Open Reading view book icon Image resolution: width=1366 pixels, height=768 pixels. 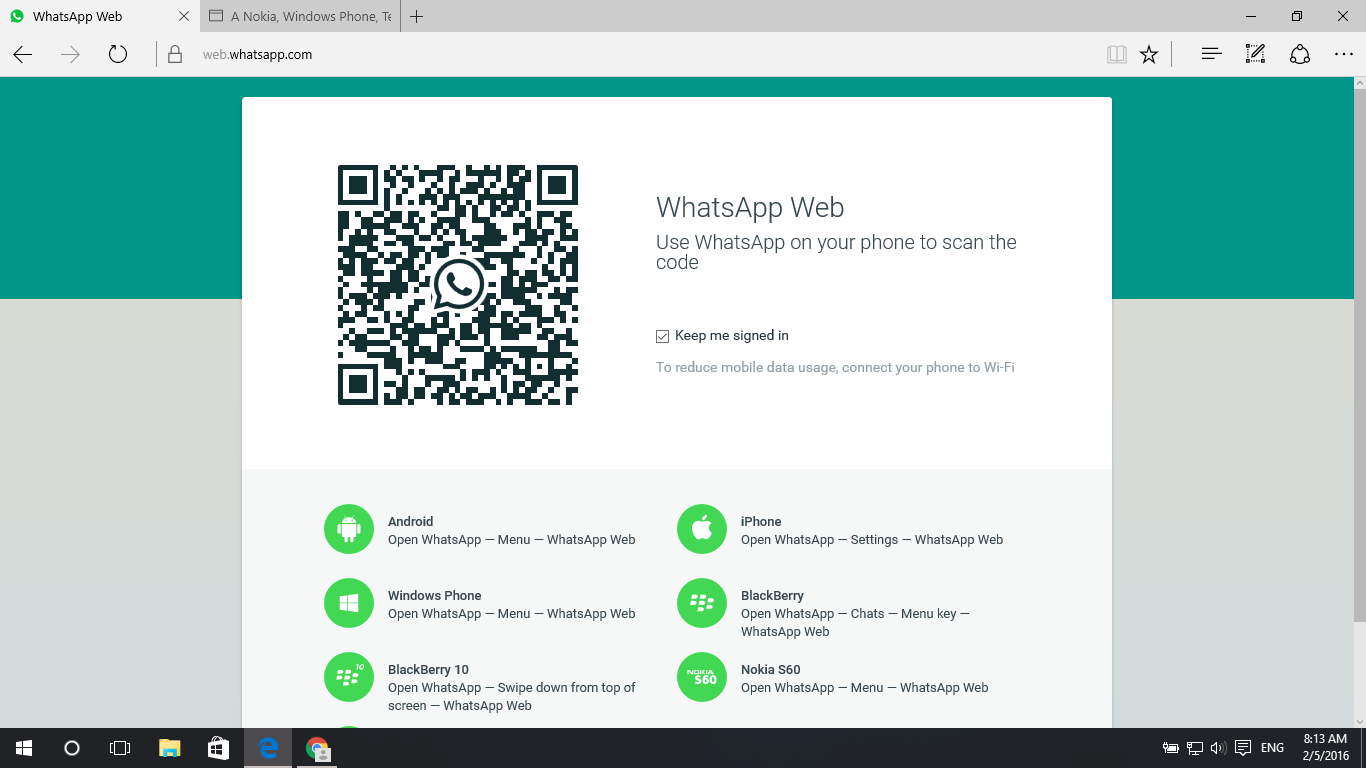tap(1117, 55)
